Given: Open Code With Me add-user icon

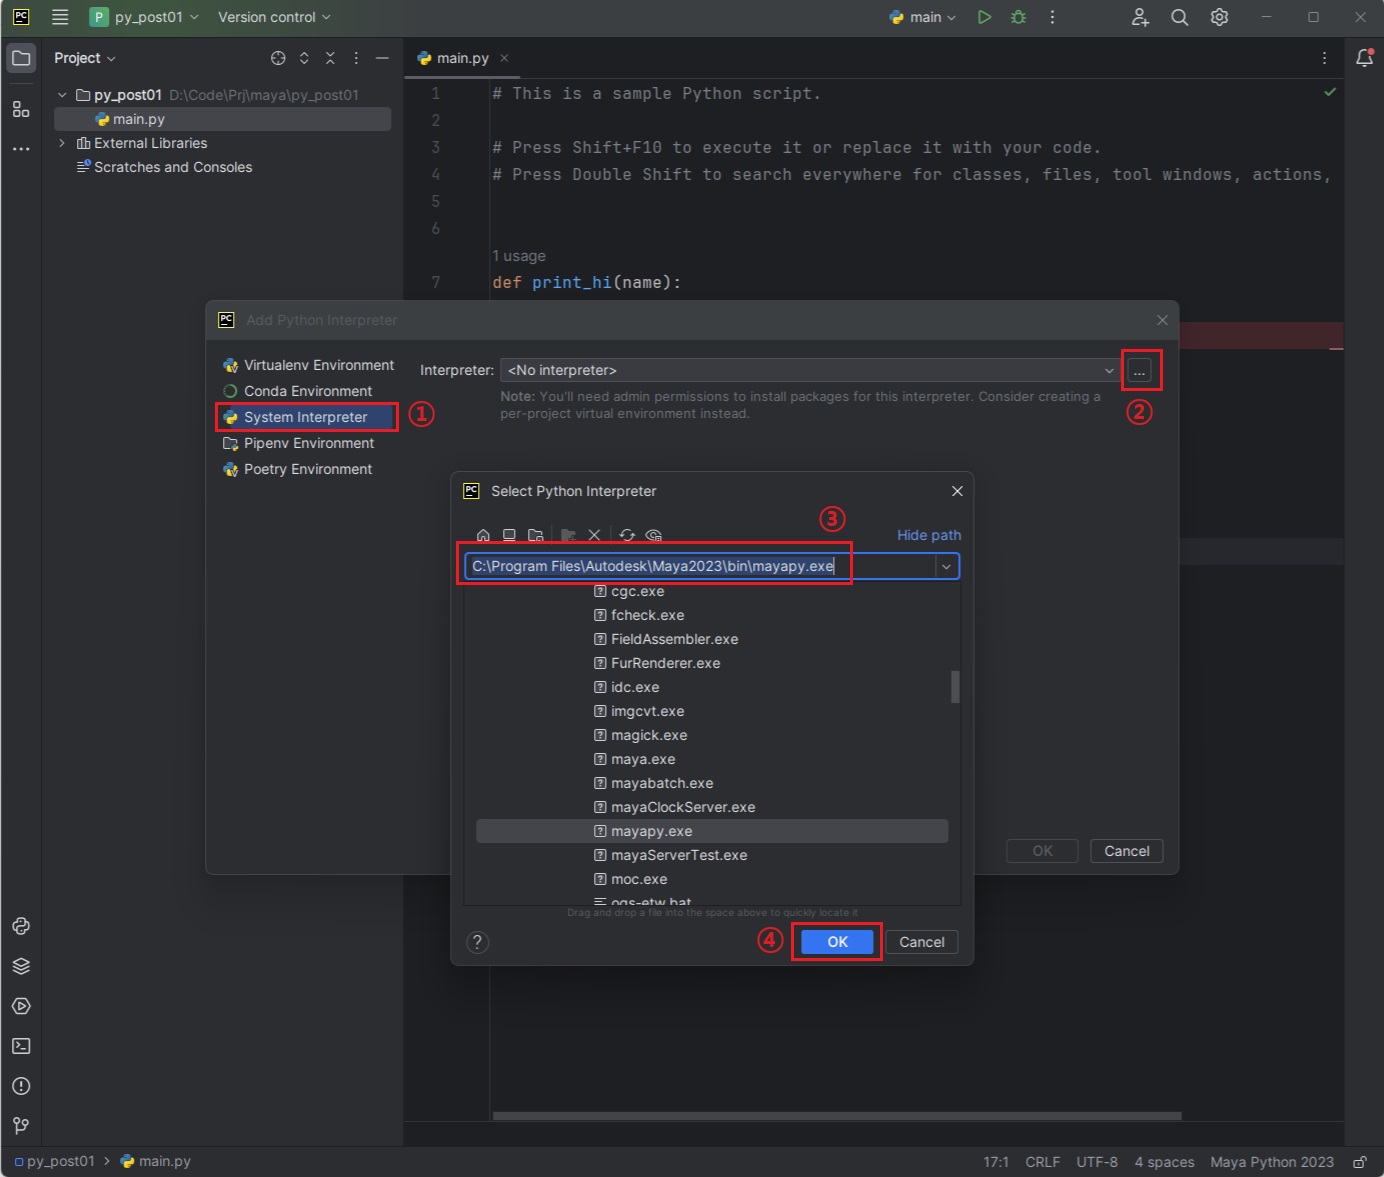Looking at the screenshot, I should coord(1140,17).
